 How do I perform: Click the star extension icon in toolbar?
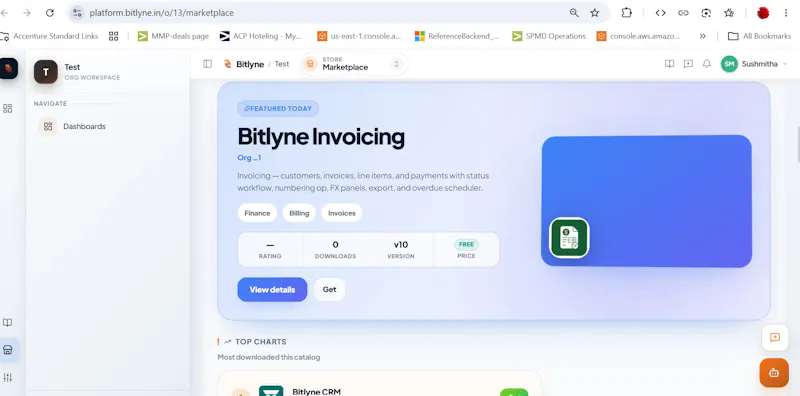coord(729,13)
